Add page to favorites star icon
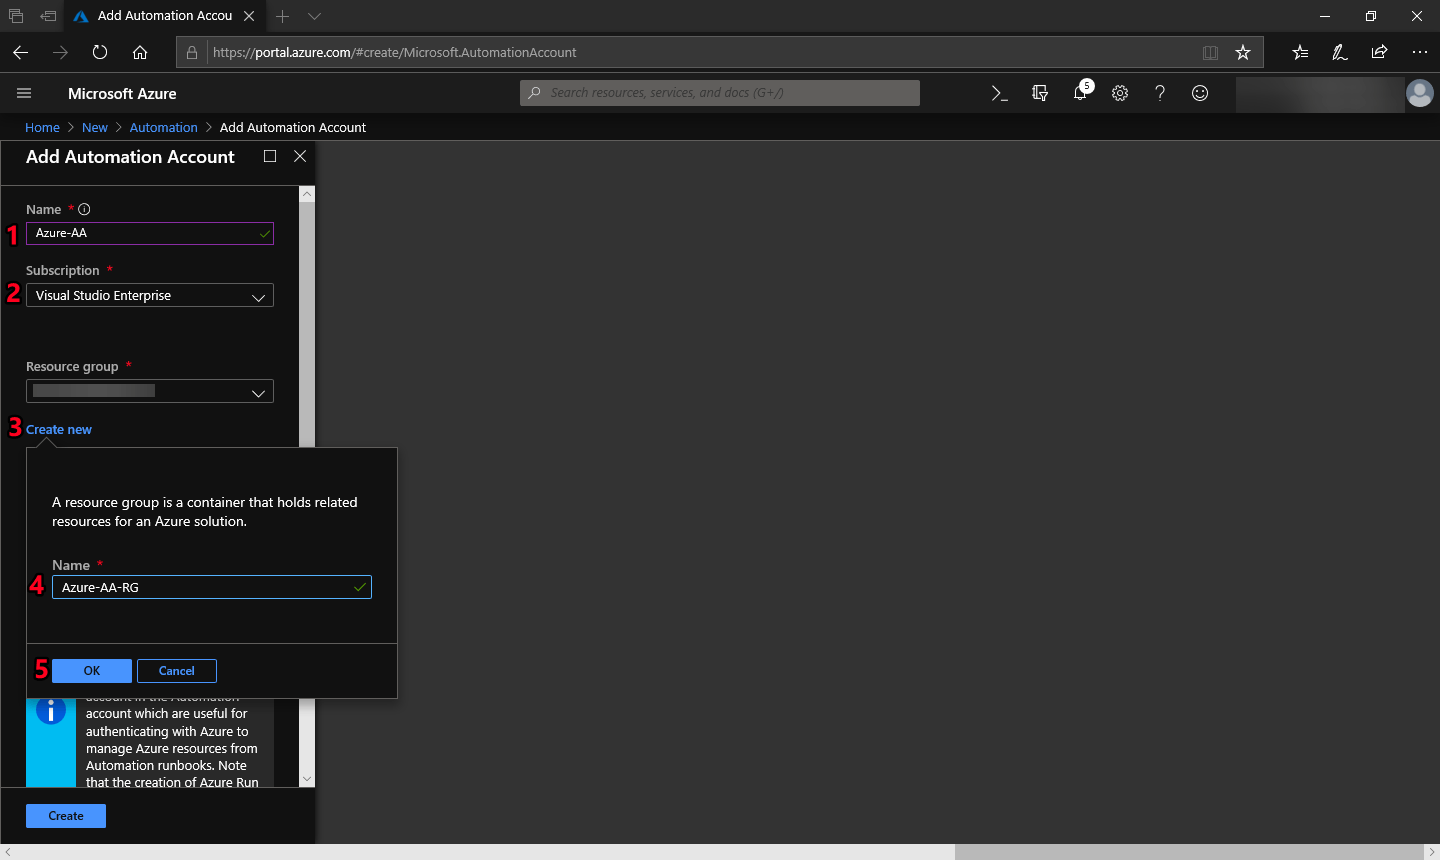The image size is (1440, 860). click(x=1243, y=52)
